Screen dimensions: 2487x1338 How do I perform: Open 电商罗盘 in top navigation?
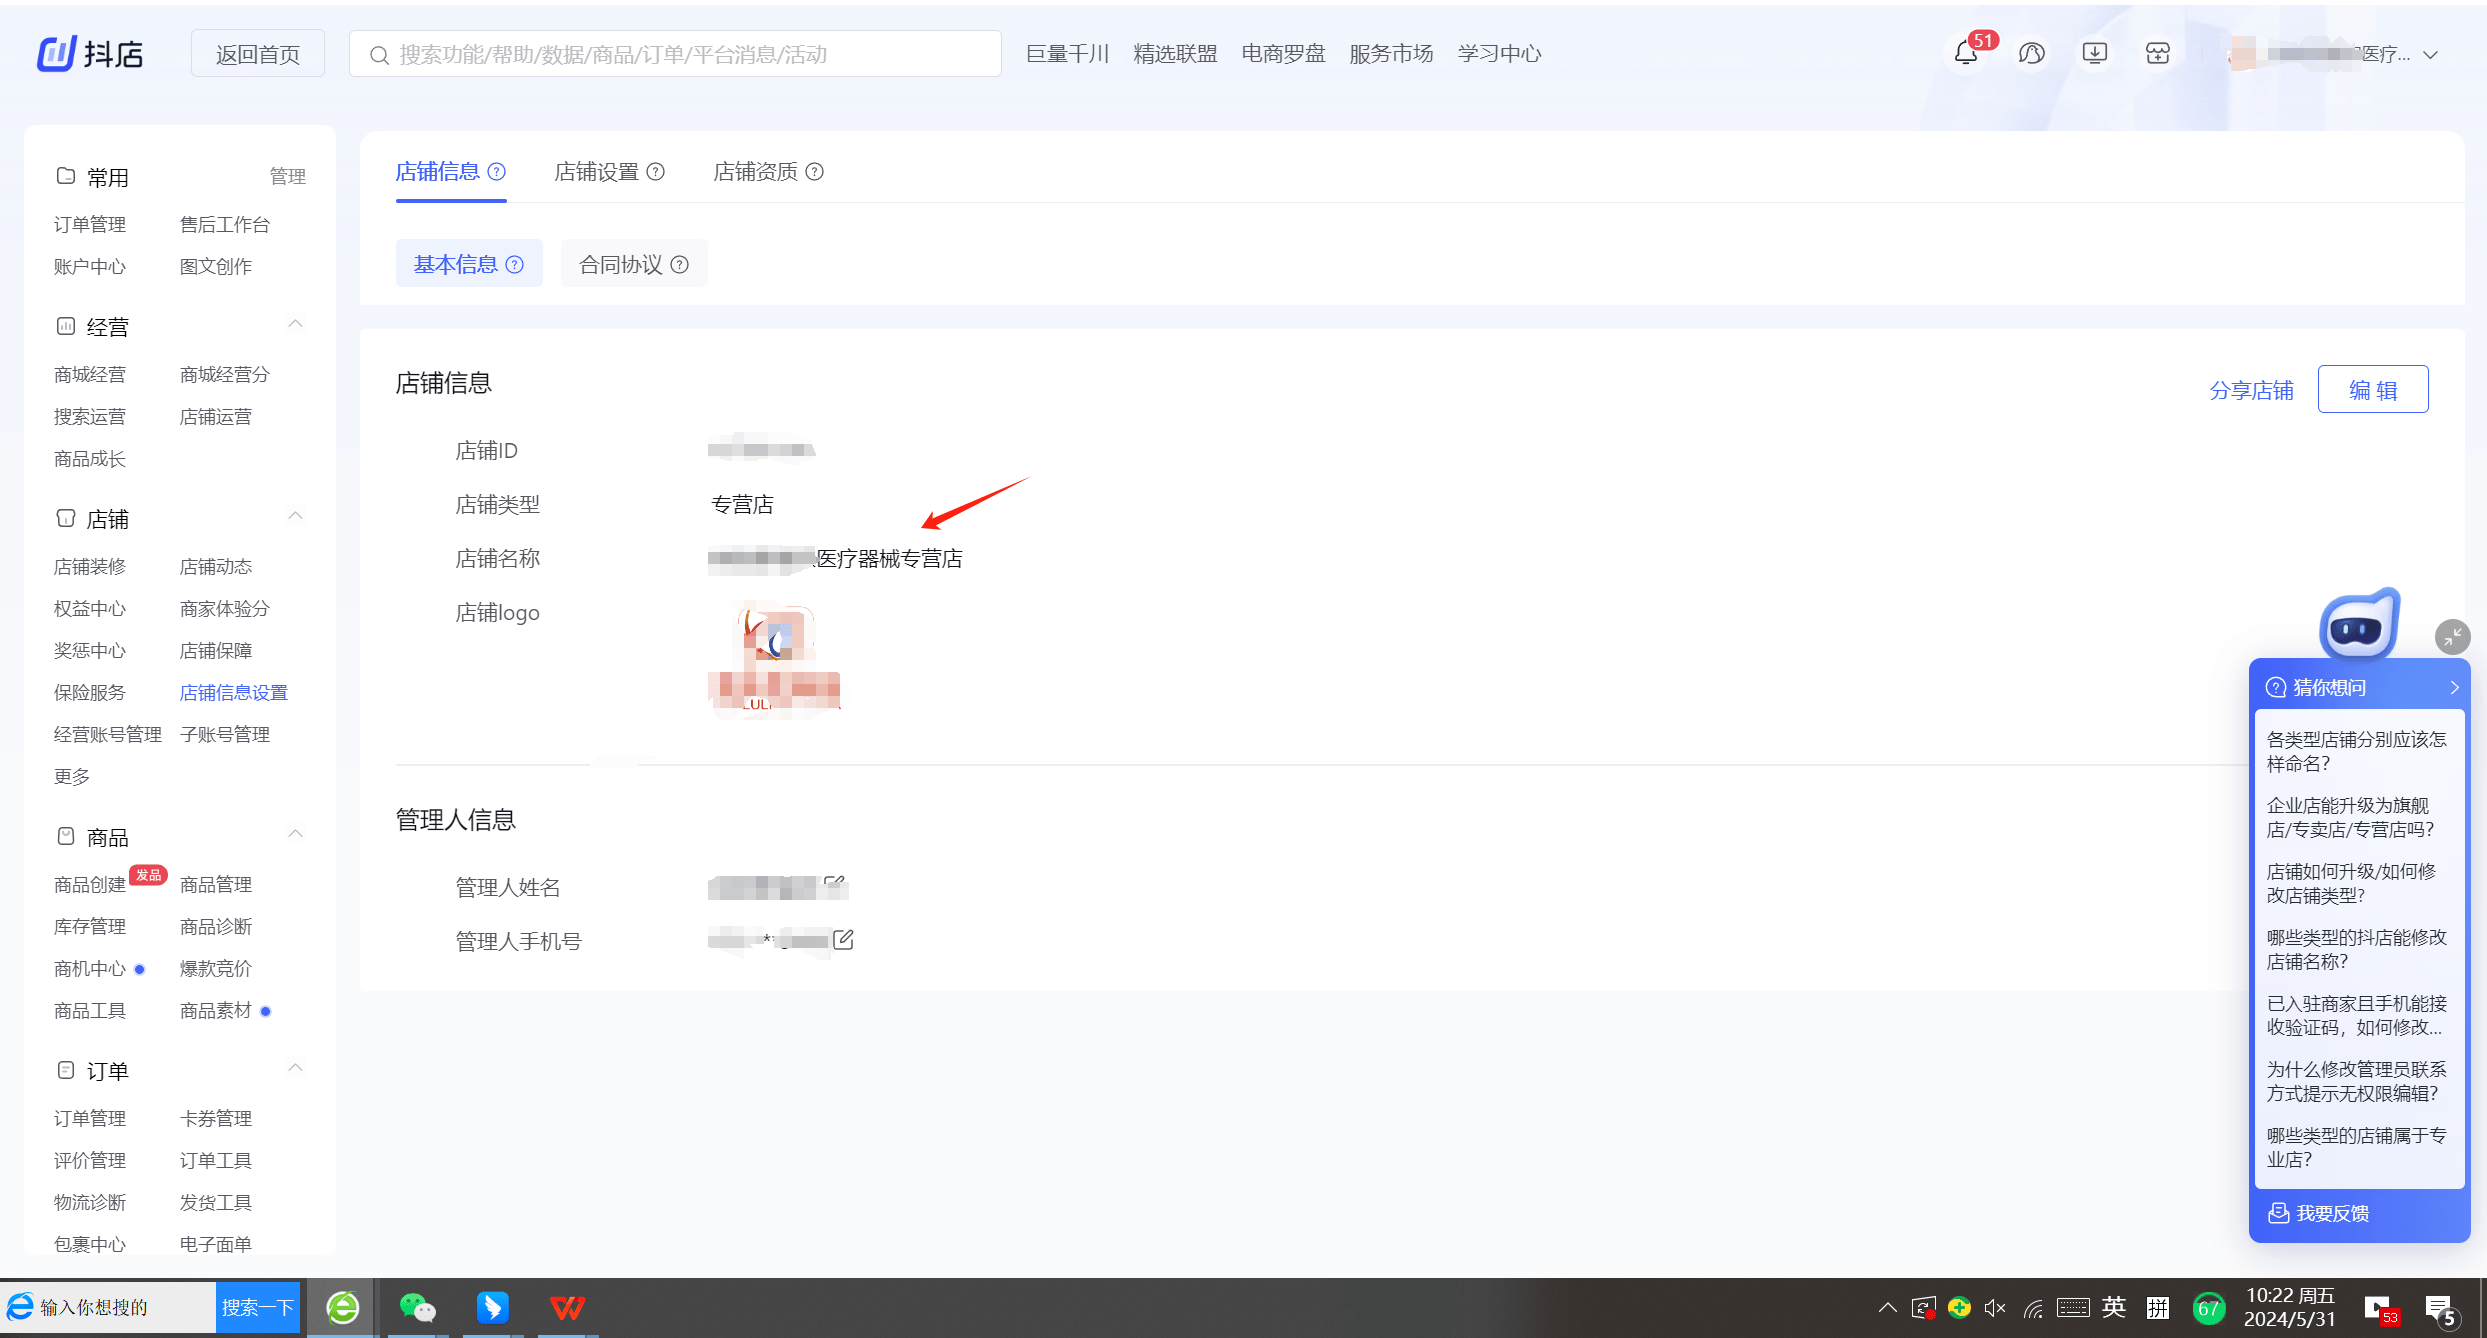click(1283, 54)
